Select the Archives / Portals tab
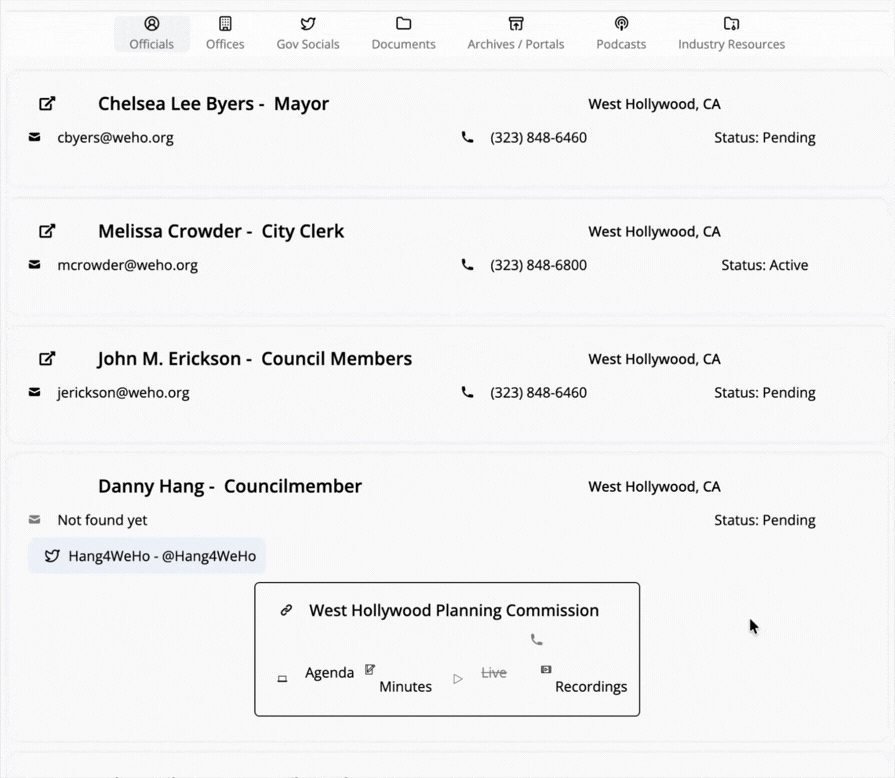Viewport: 895px width, 778px height. click(x=516, y=33)
